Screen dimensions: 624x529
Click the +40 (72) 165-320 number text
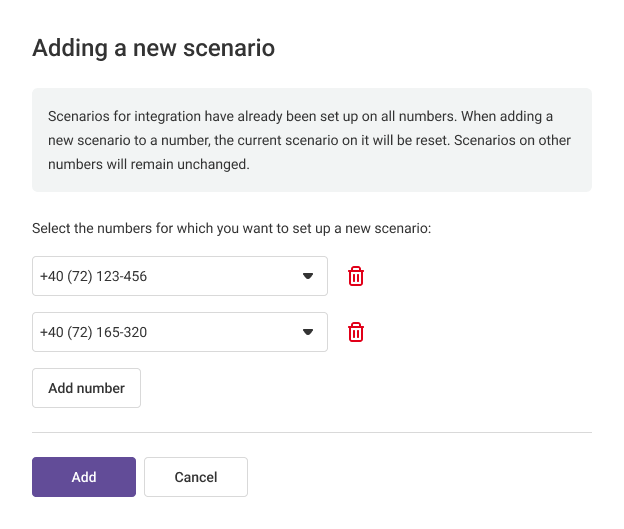coord(93,332)
